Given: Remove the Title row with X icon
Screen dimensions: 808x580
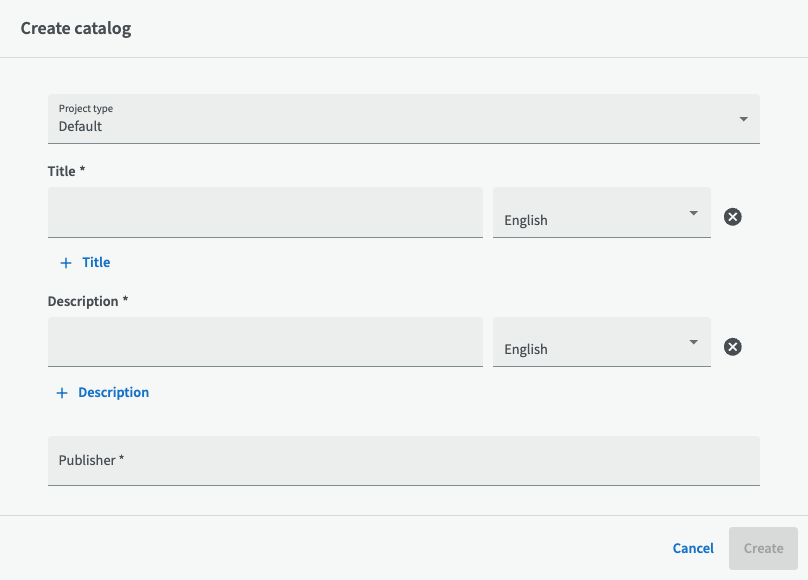Looking at the screenshot, I should (732, 217).
